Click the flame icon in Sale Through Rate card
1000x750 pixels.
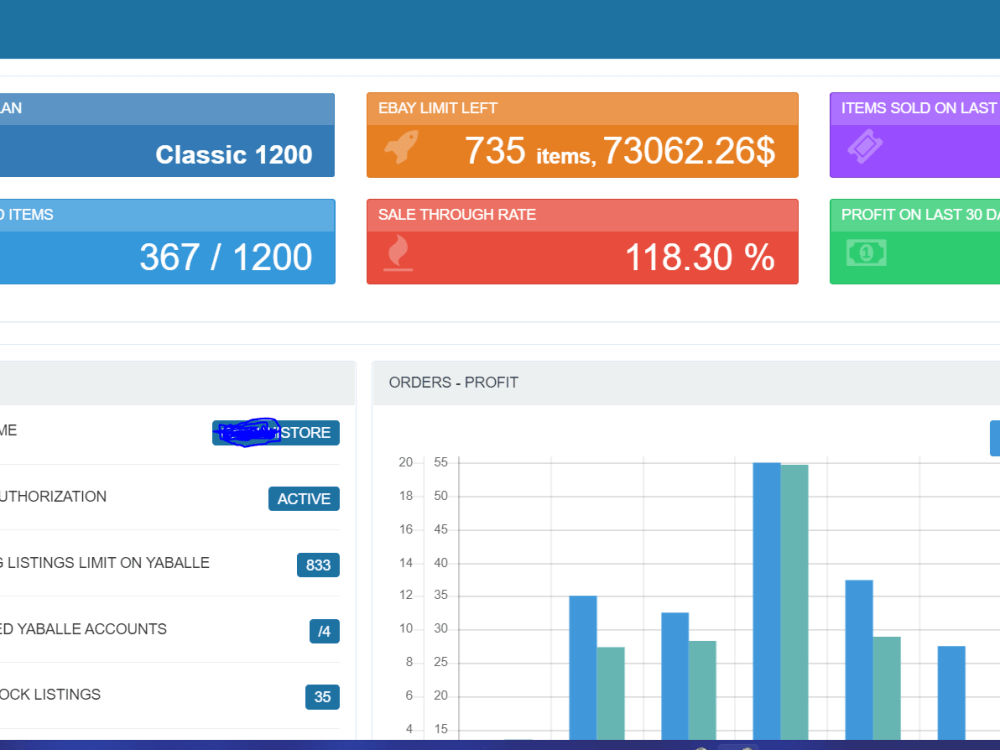(399, 253)
